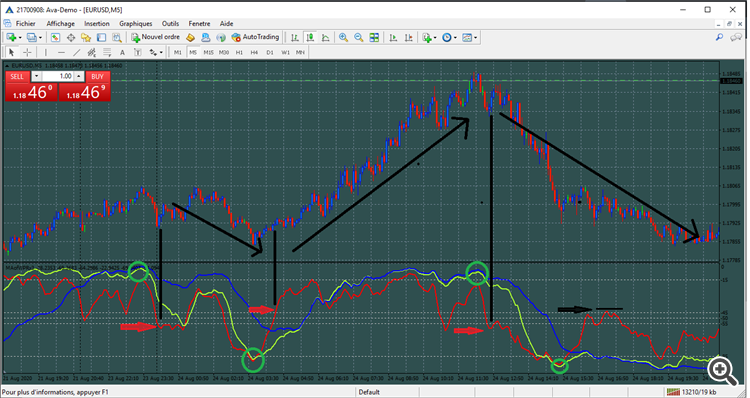Viewport: 750px width, 398px height.
Task: Switch to the M15 timeframe
Action: [209, 52]
